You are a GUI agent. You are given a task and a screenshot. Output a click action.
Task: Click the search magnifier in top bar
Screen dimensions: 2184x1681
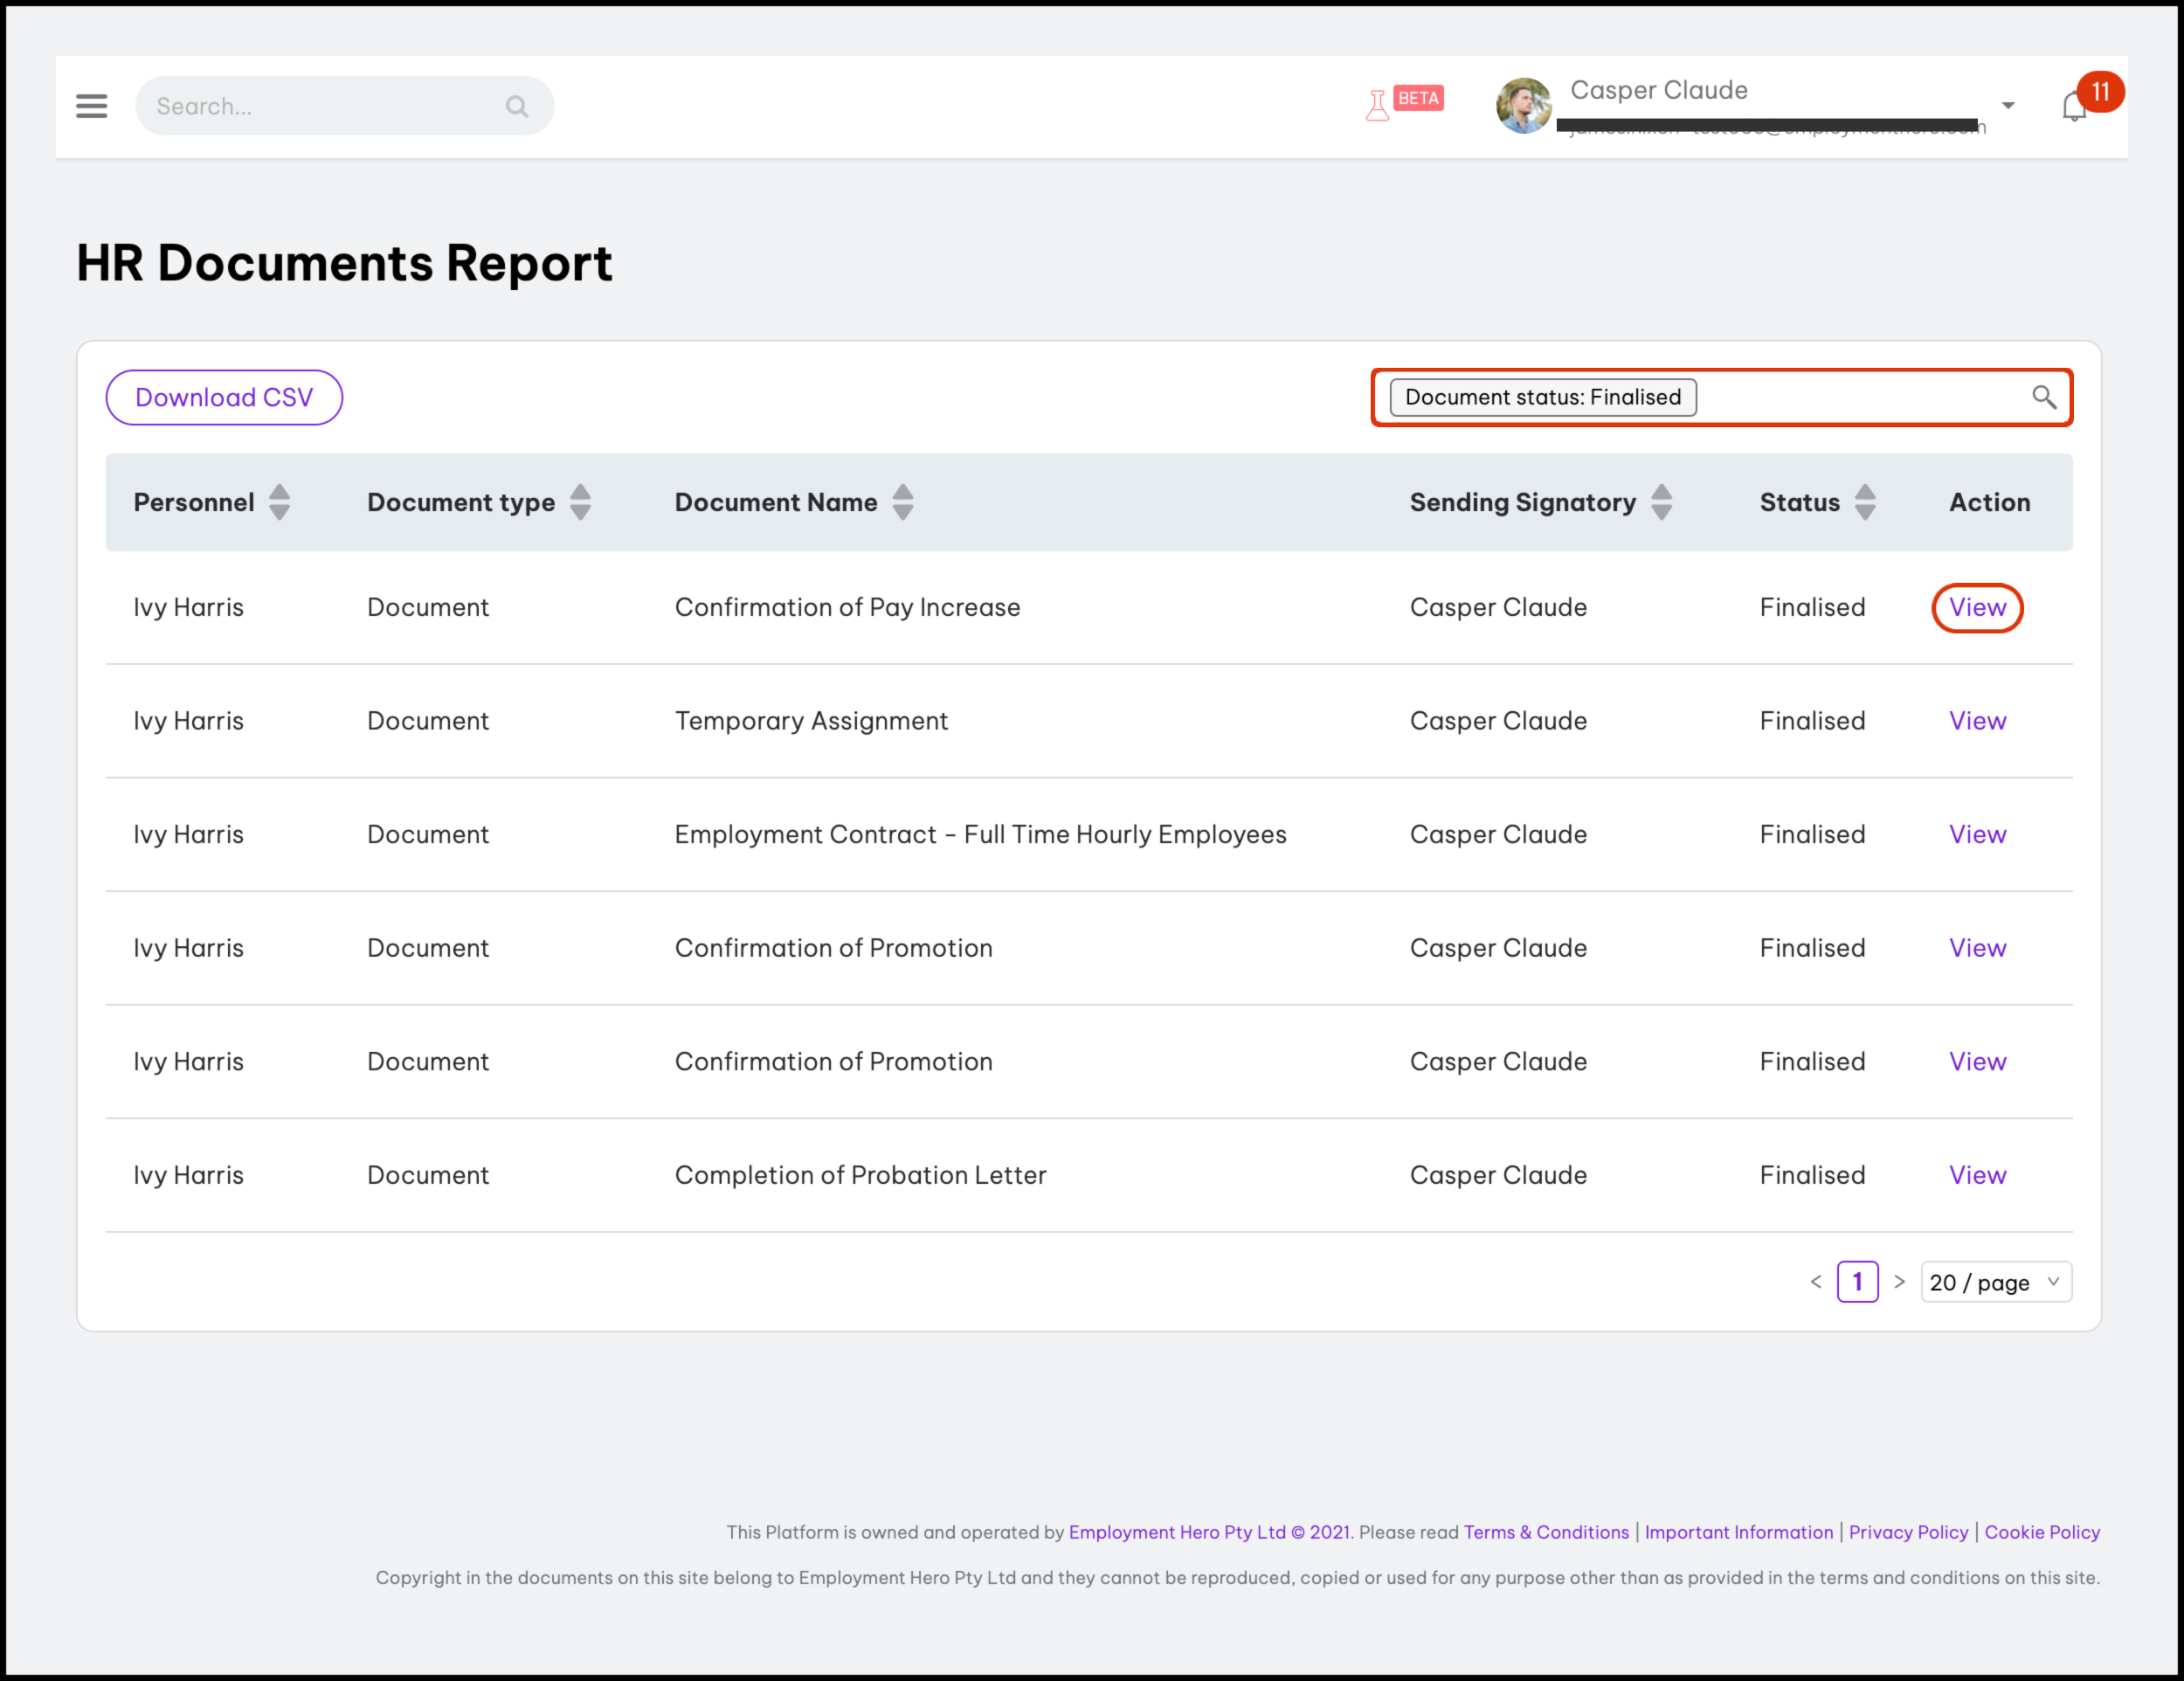pyautogui.click(x=516, y=106)
